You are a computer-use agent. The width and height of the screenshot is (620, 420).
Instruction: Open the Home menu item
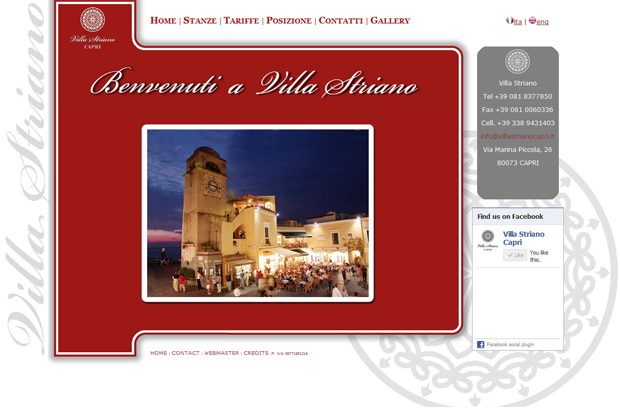(163, 21)
